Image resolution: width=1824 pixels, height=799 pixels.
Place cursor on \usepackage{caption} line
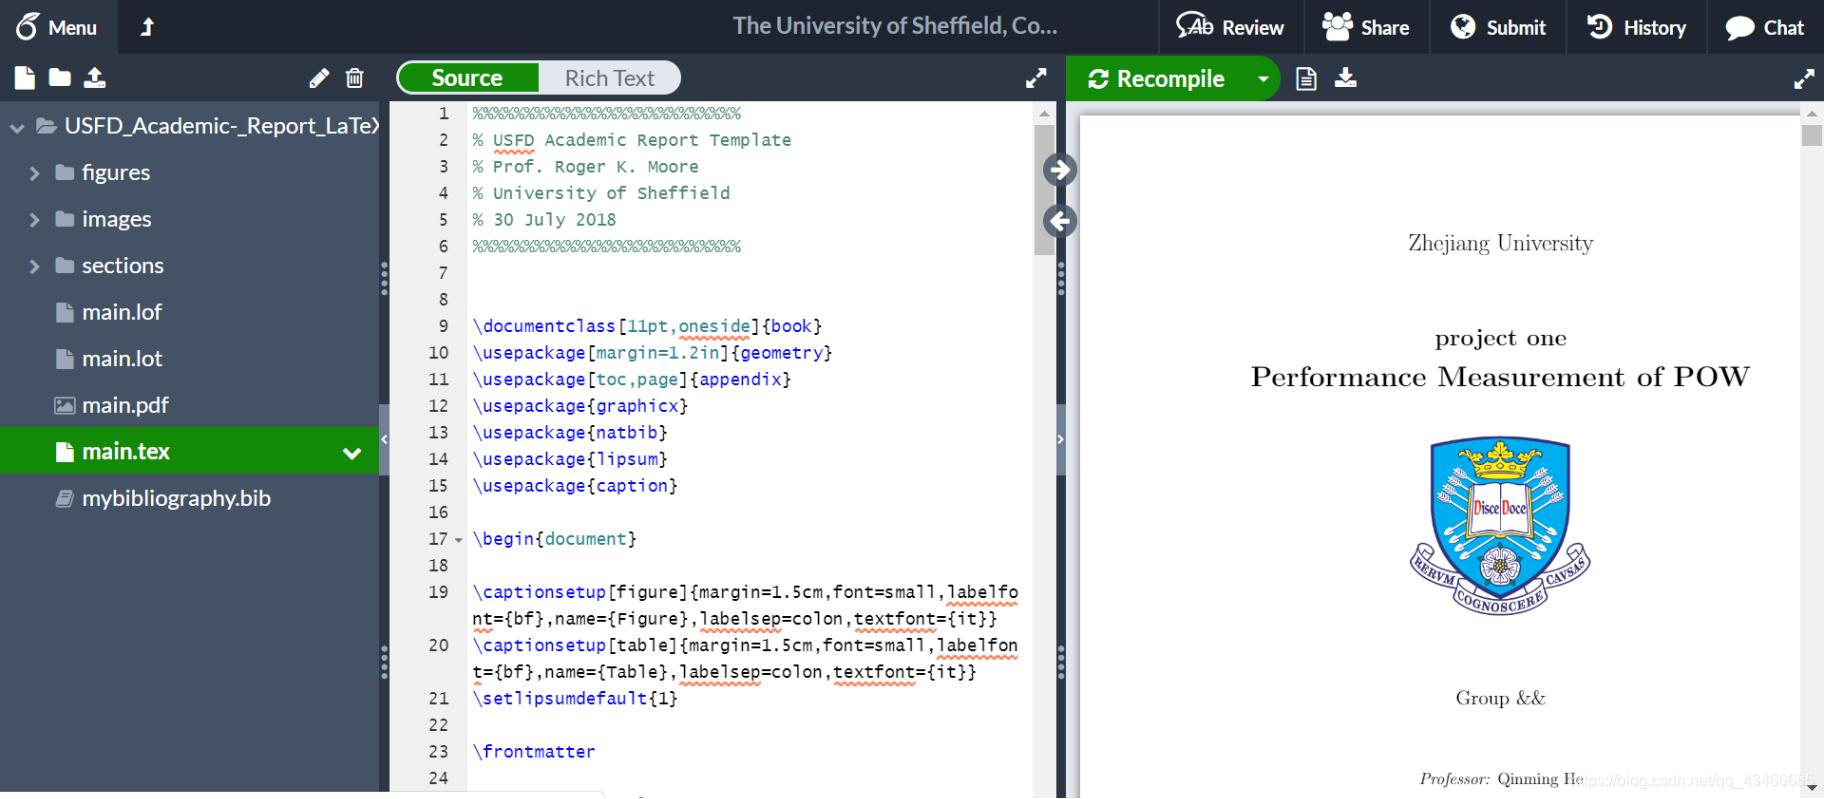[575, 485]
